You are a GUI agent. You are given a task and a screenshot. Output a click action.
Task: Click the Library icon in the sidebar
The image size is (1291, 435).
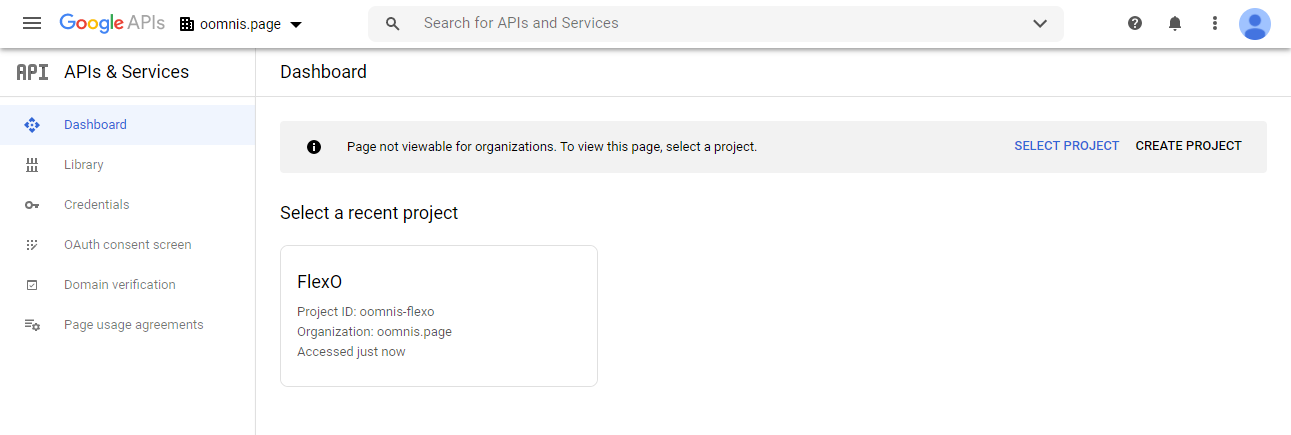(32, 165)
